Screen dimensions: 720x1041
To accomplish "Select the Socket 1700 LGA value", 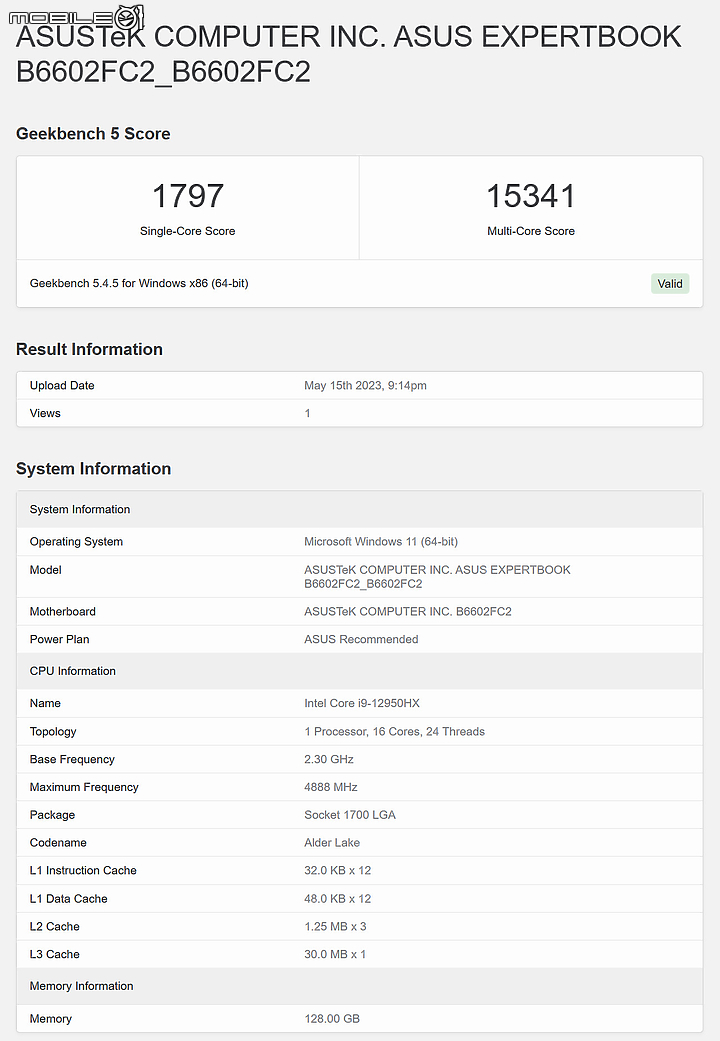I will (350, 815).
